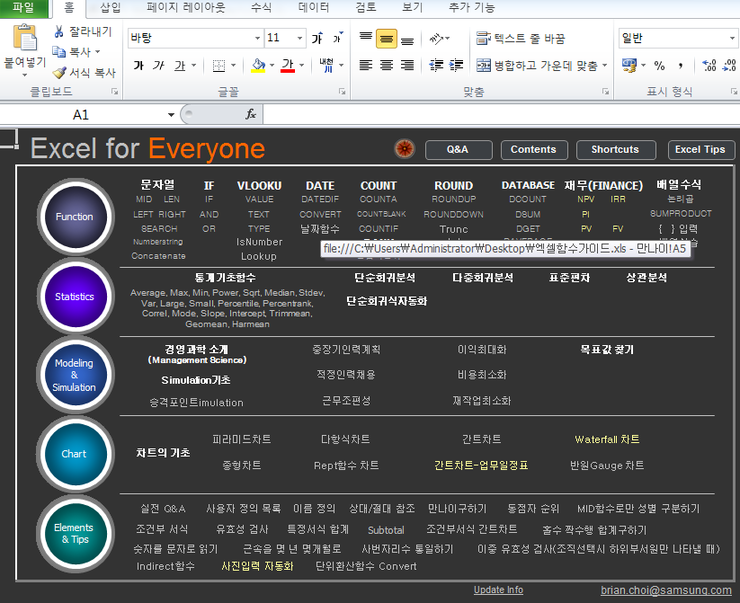Align text to bottom of cell
This screenshot has height=603, width=740.
coord(407,40)
